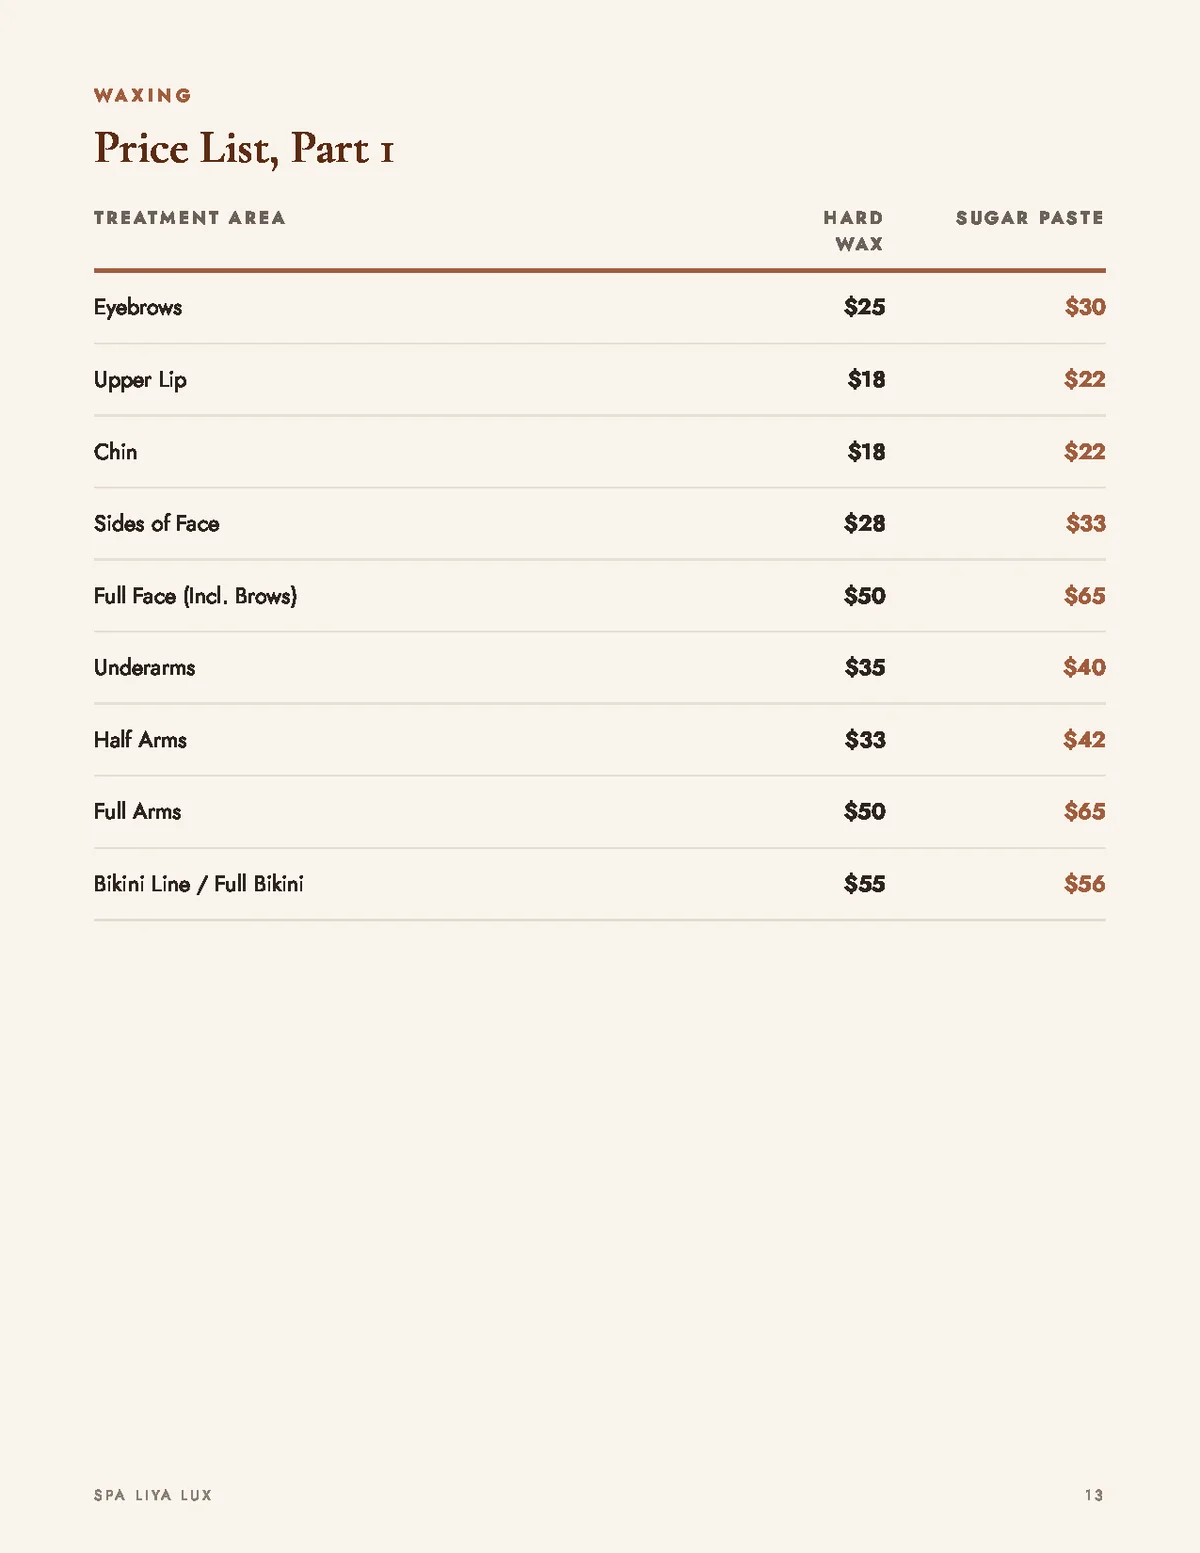
Task: Click the Chin treatment label
Action: coord(115,451)
